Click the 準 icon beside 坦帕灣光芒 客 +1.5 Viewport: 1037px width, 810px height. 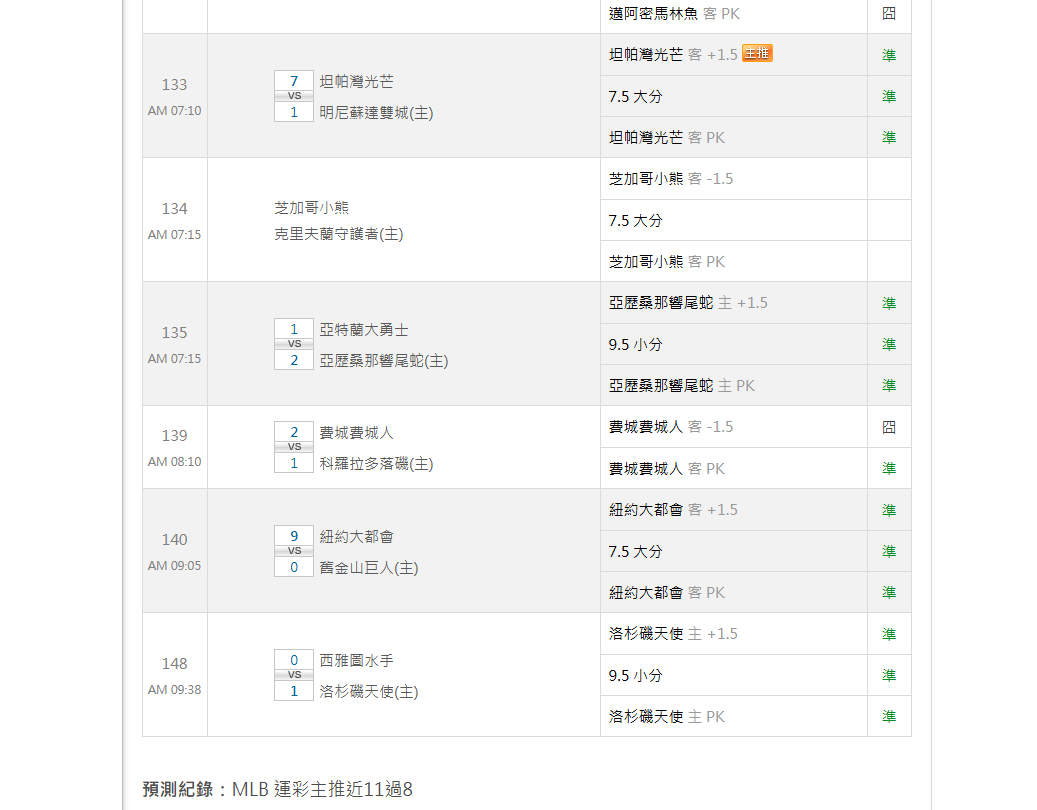(889, 55)
